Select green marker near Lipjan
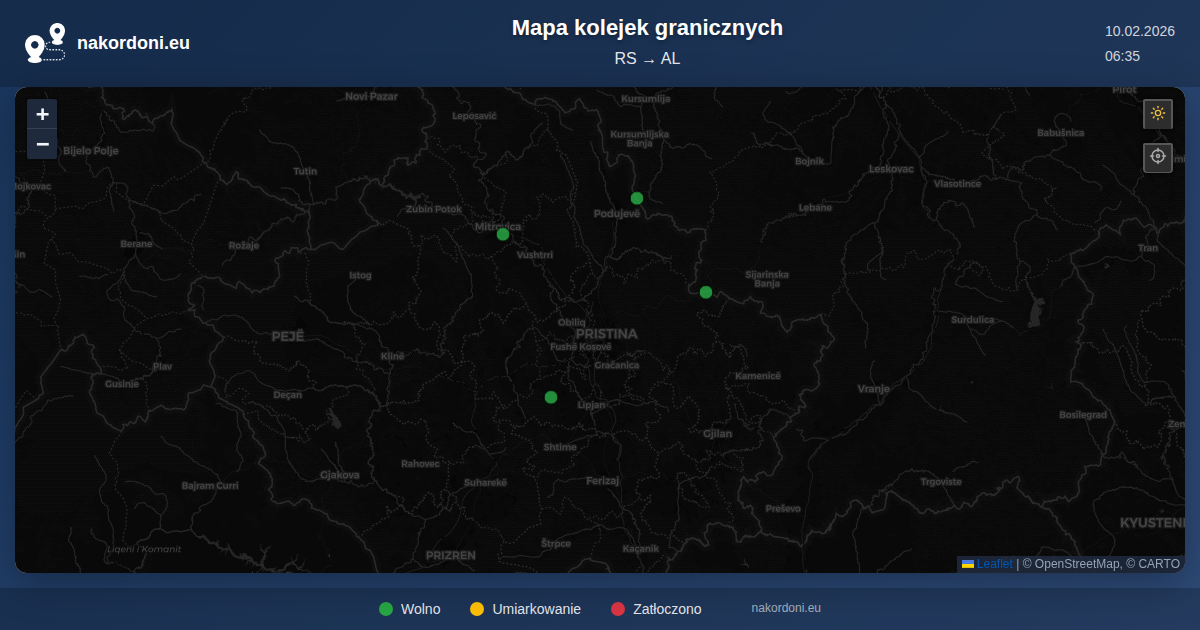 click(x=551, y=397)
